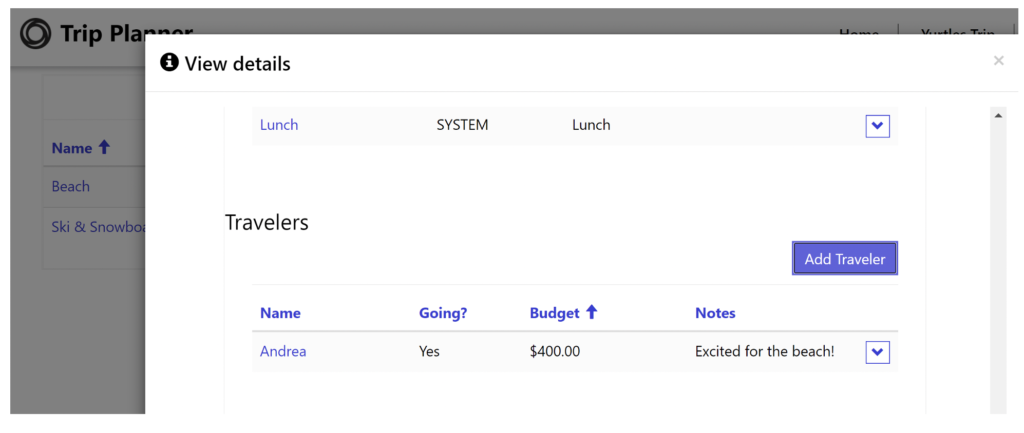Click the dialog scrollbar up arrow
This screenshot has width=1024, height=433.
997,116
